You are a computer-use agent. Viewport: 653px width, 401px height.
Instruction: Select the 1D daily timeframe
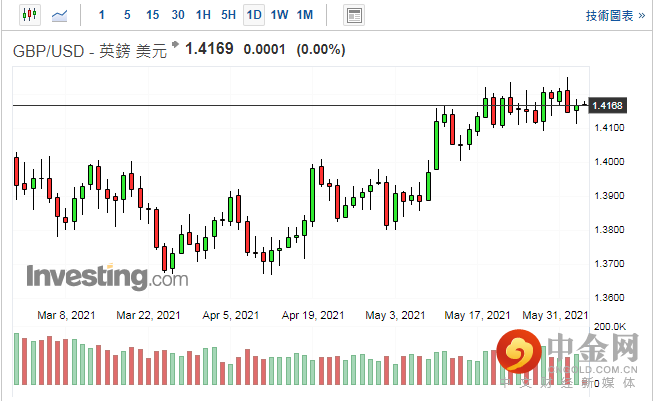(254, 15)
